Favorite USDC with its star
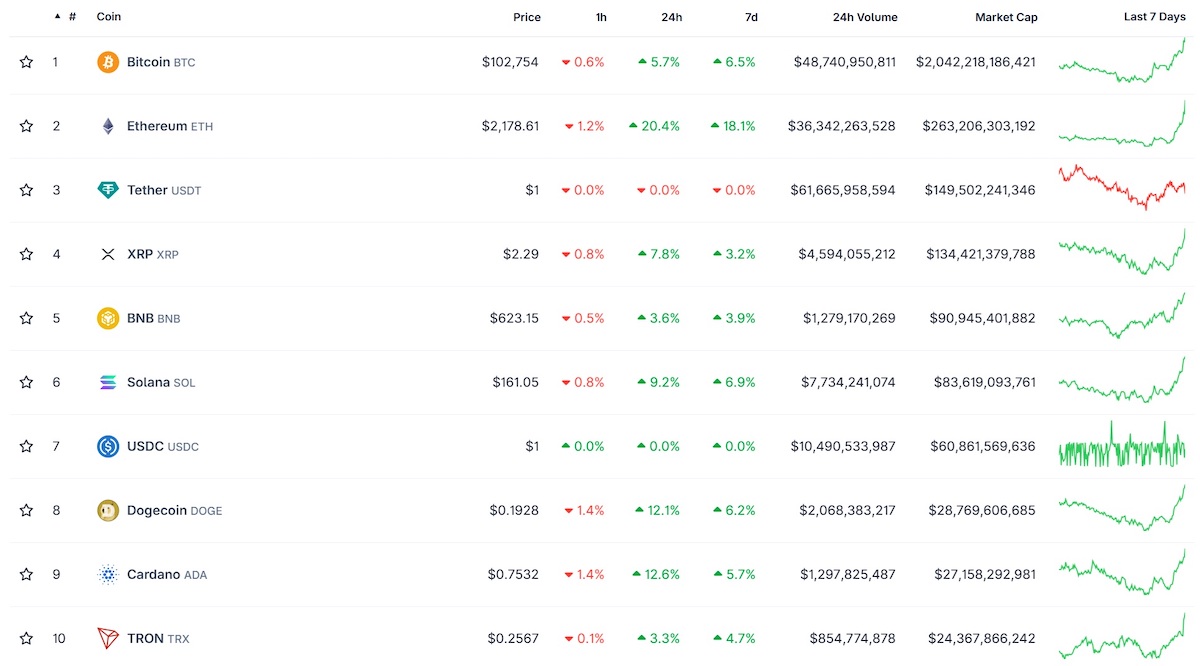The image size is (1200, 666). pyautogui.click(x=26, y=446)
